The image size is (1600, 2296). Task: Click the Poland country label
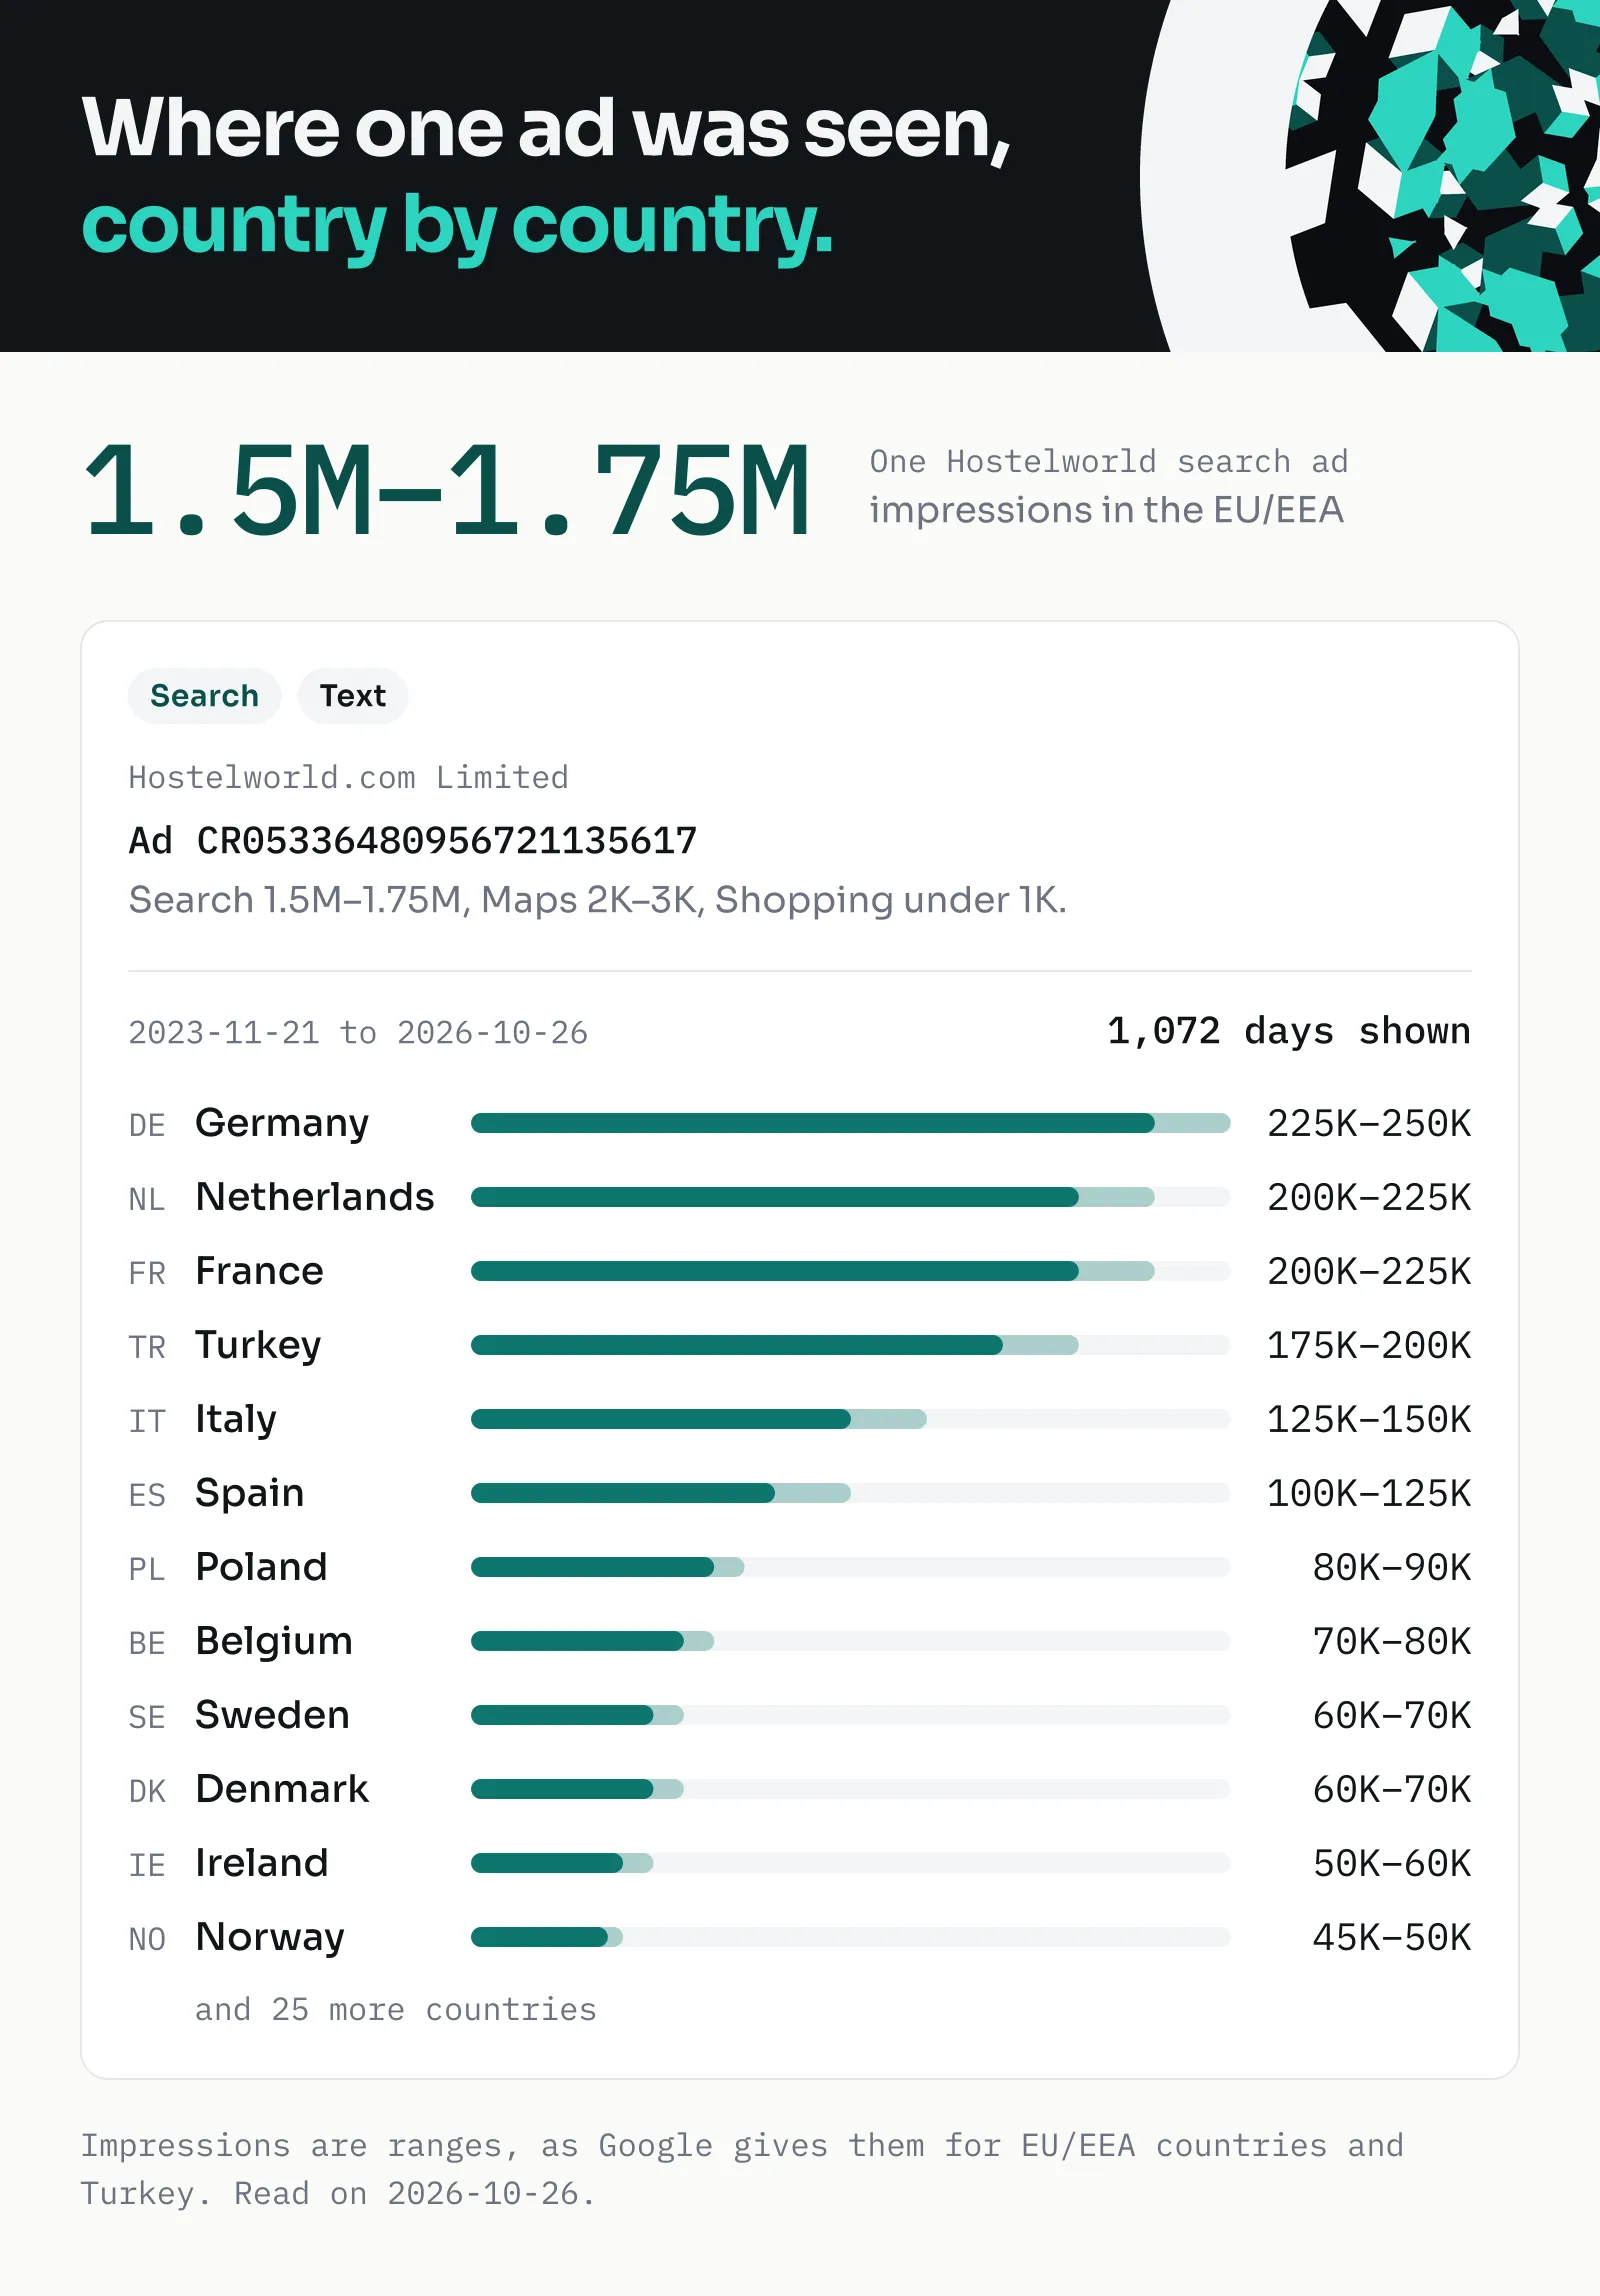(x=261, y=1567)
